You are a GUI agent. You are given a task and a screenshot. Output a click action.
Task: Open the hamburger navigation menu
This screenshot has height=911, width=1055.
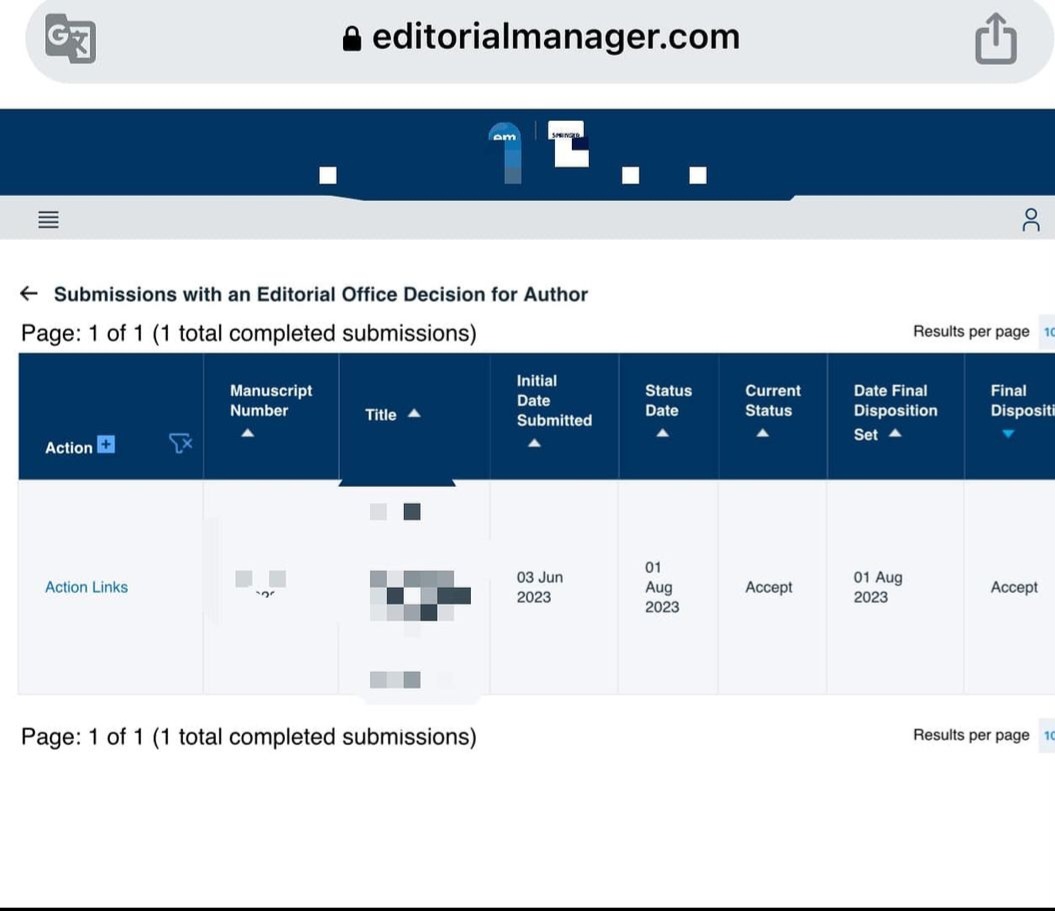(x=49, y=219)
